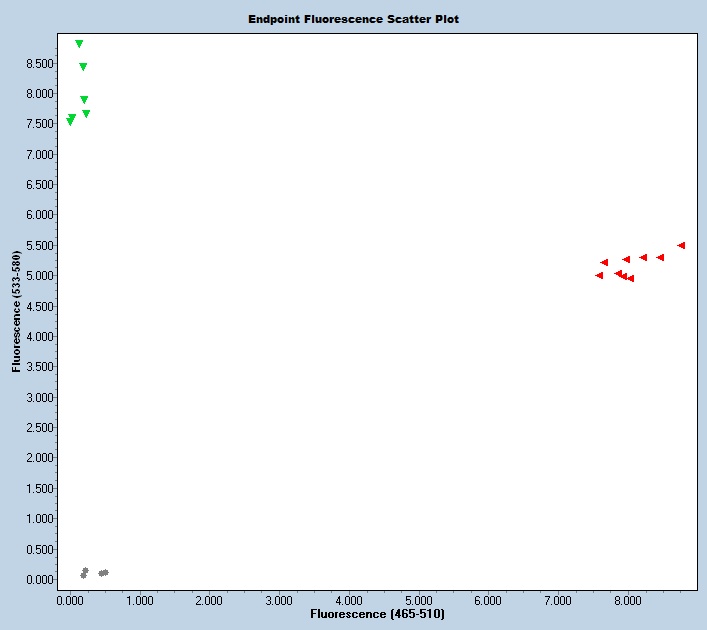This screenshot has height=630, width=707.
Task: Click the Fluorescence (465-510) x-axis label
Action: (x=377, y=613)
